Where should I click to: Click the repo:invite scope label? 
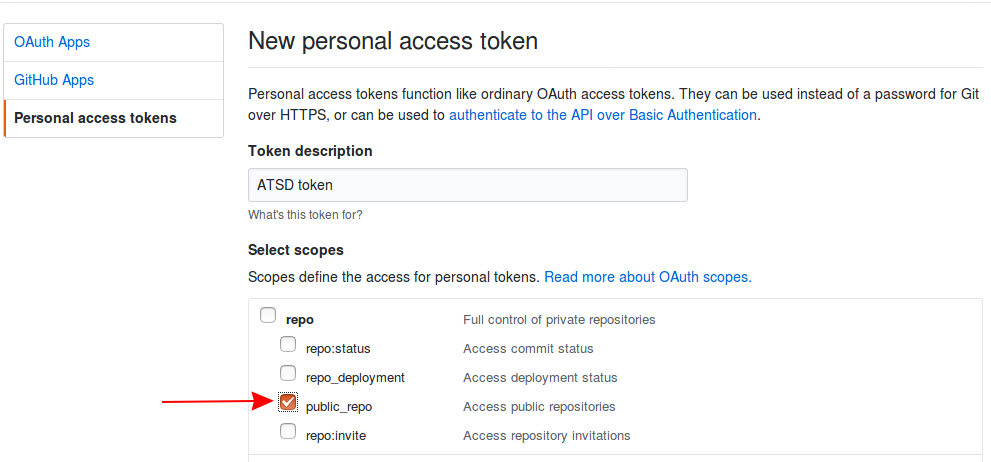click(336, 436)
